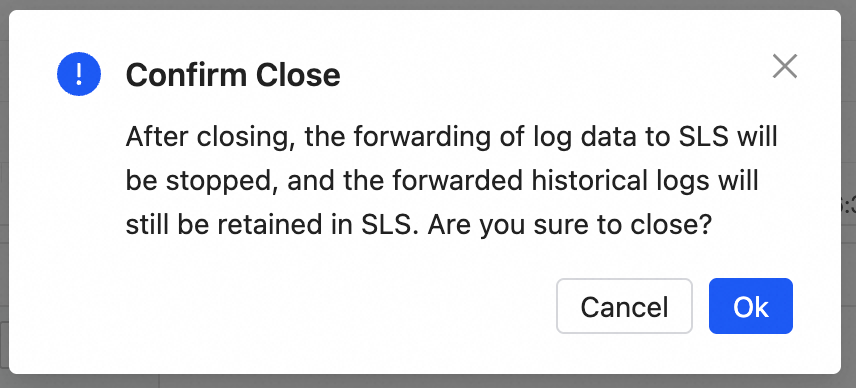This screenshot has width=856, height=388.
Task: Confirm stopping log forwarding with Ok
Action: [x=751, y=306]
